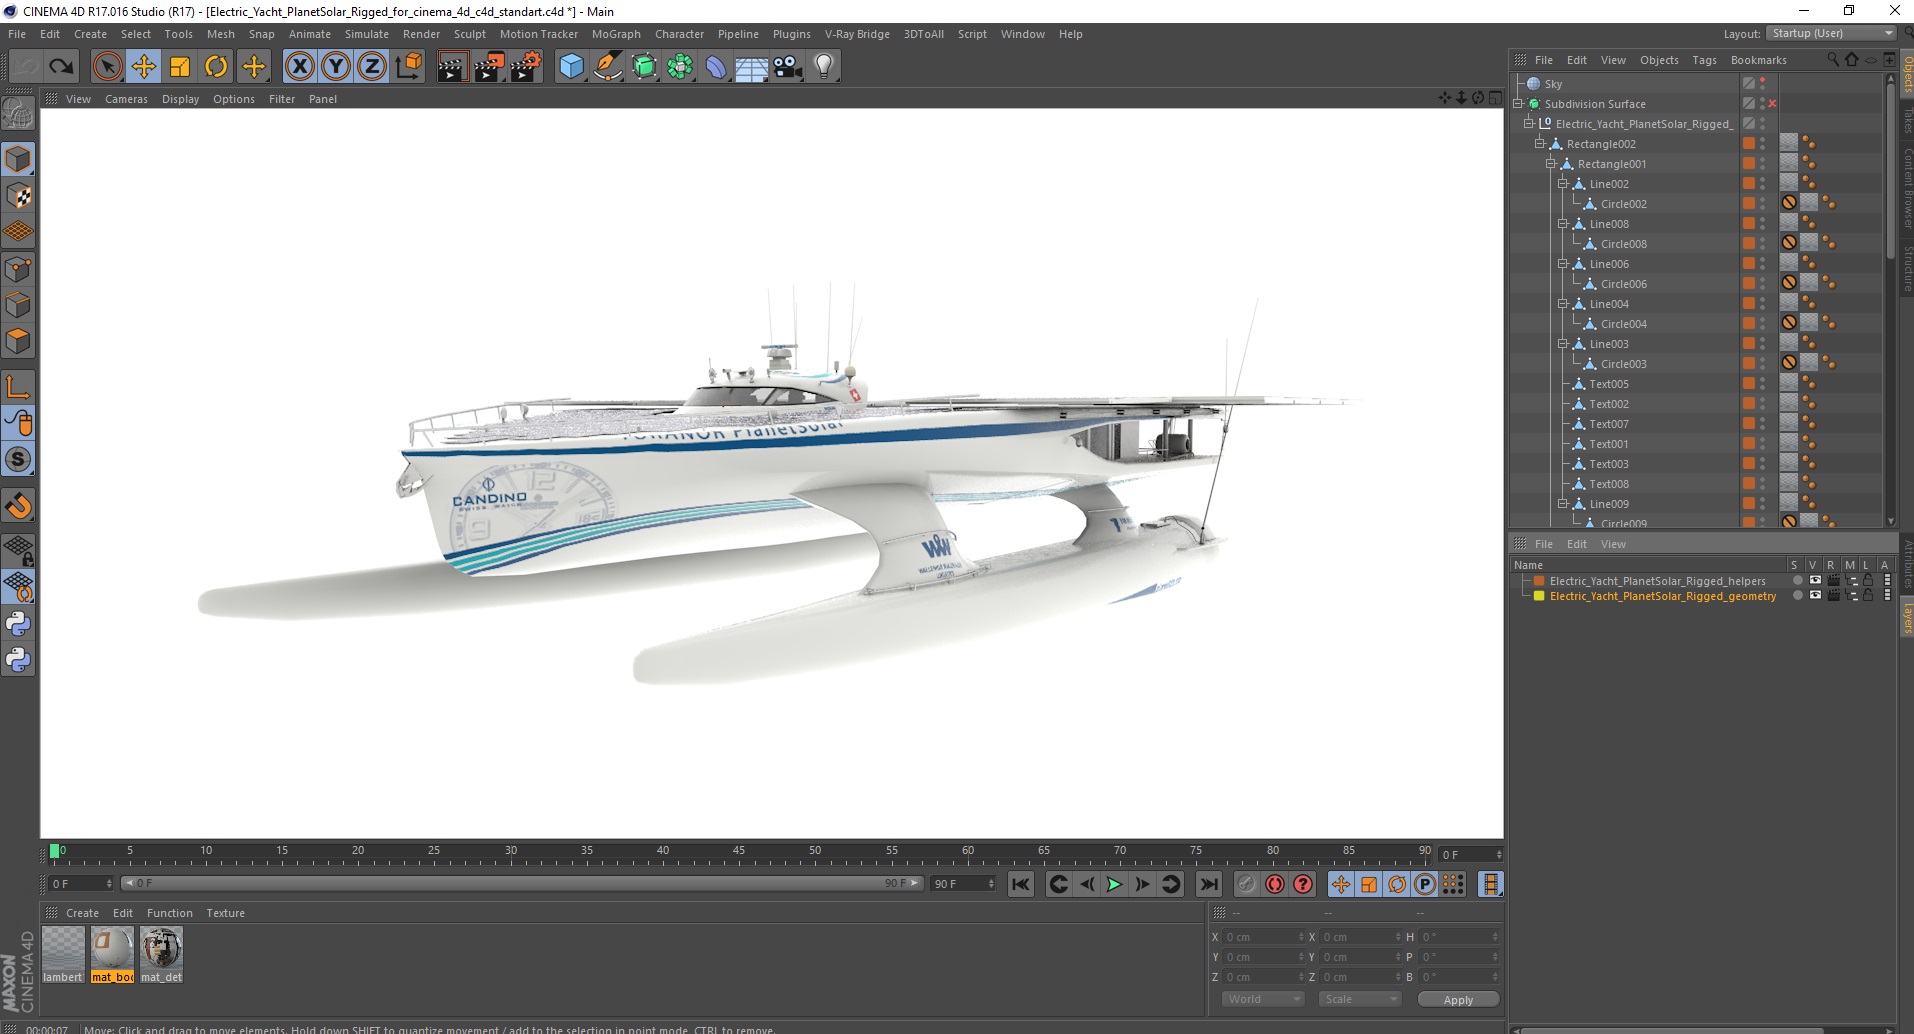Open the Array modeling objects icon
Screen dimensions: 1914x1034
point(680,67)
